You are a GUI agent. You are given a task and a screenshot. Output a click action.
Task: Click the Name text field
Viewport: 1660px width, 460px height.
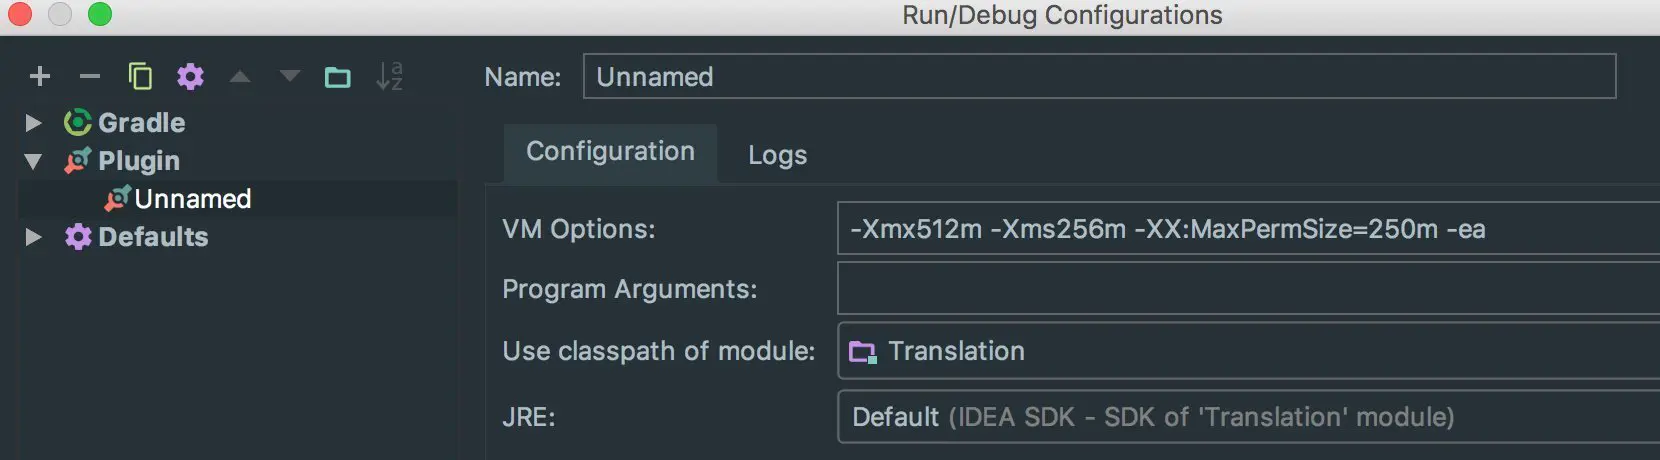[x=1098, y=77]
